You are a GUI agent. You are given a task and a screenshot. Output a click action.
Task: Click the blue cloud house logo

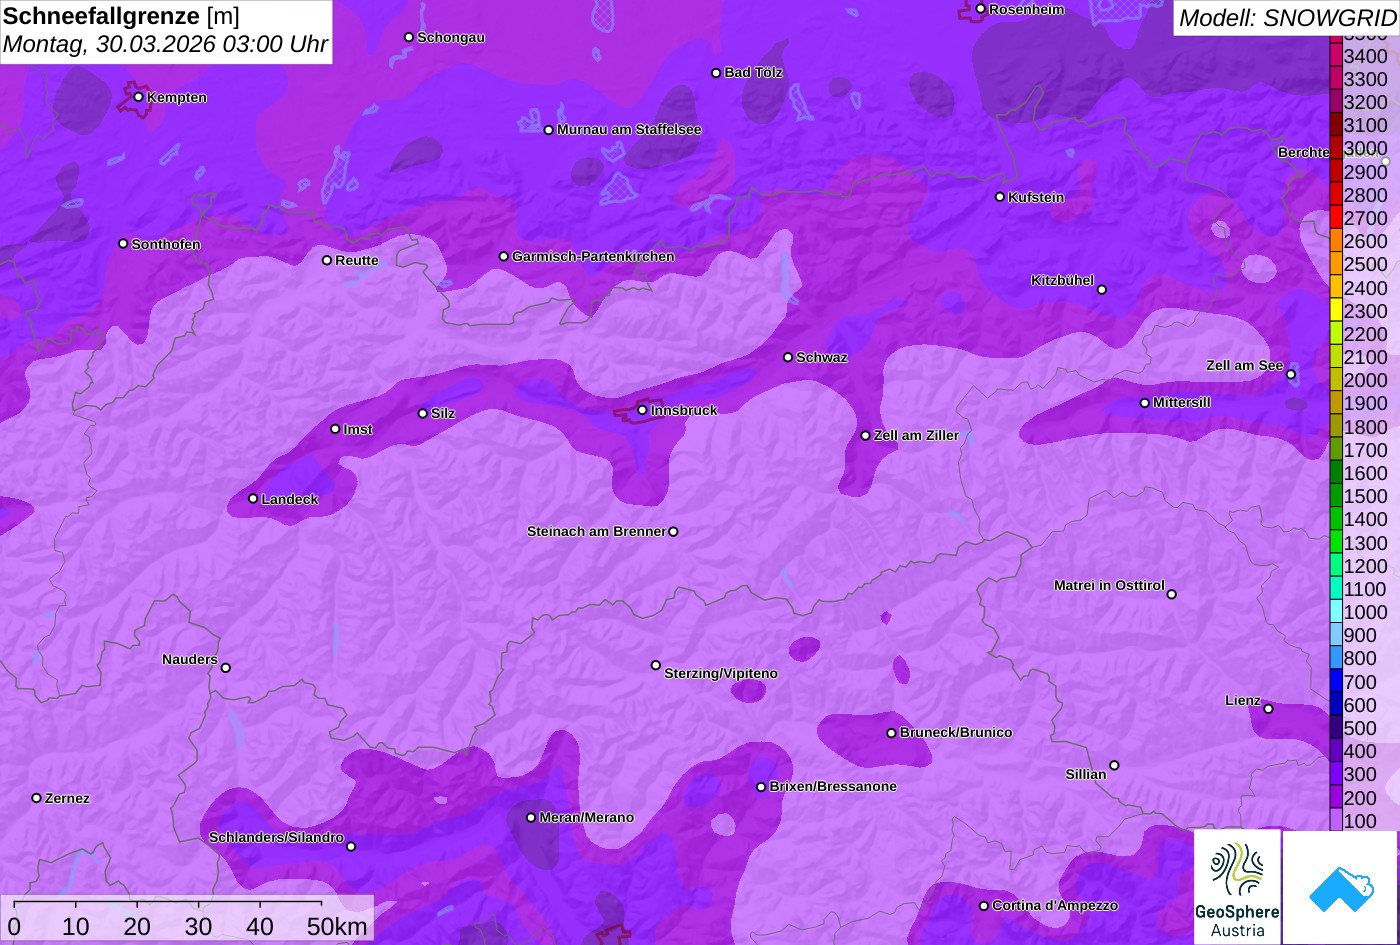[x=1340, y=887]
